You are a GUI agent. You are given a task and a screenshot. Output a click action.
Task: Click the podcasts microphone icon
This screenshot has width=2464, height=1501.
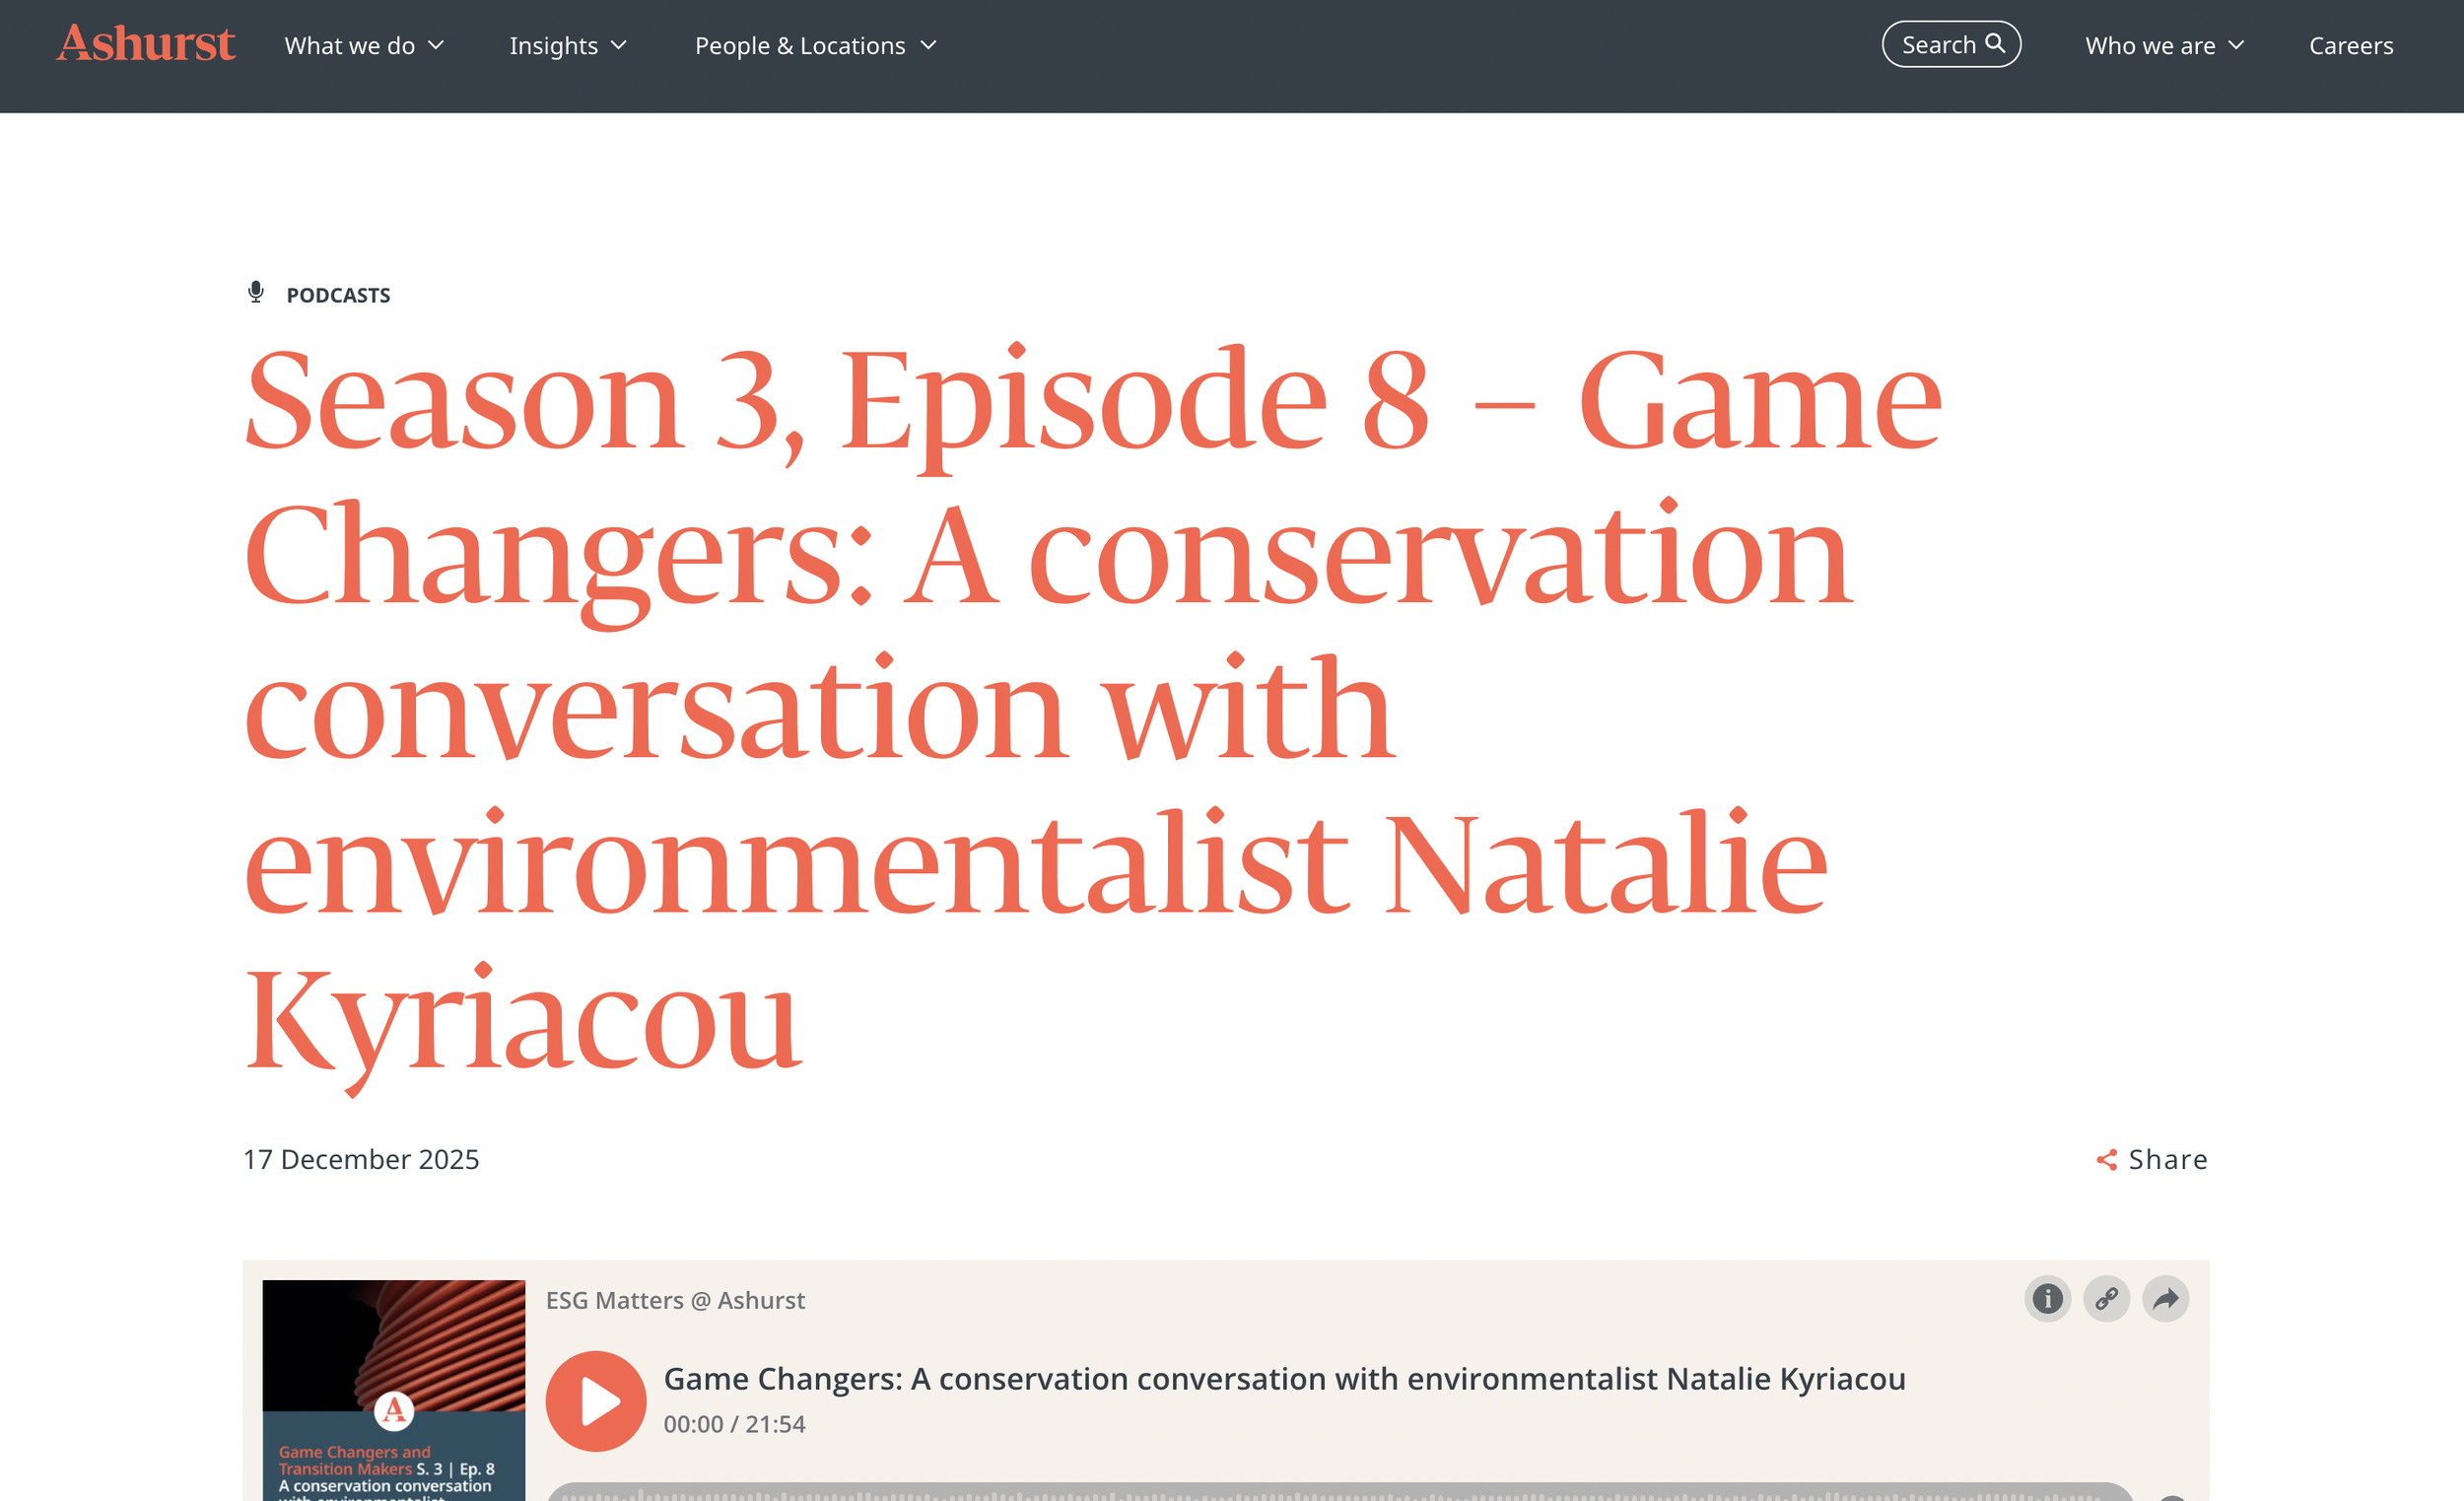point(256,292)
